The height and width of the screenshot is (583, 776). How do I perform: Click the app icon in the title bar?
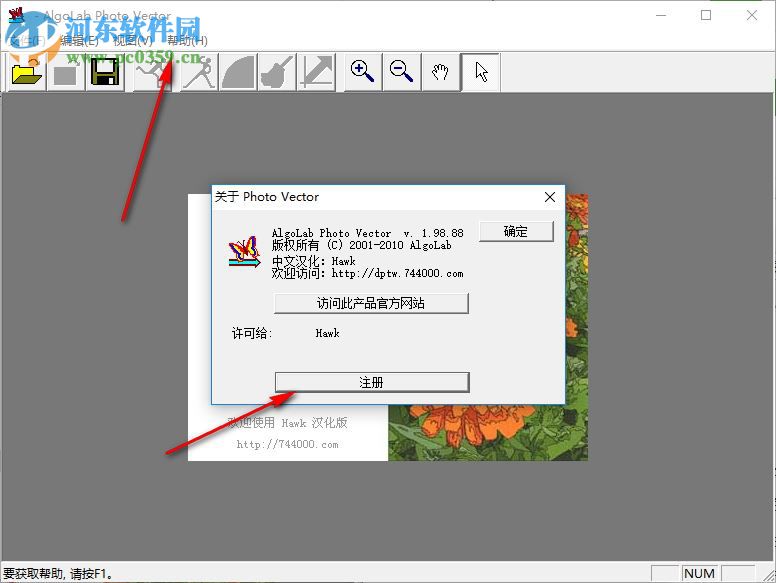pyautogui.click(x=16, y=15)
